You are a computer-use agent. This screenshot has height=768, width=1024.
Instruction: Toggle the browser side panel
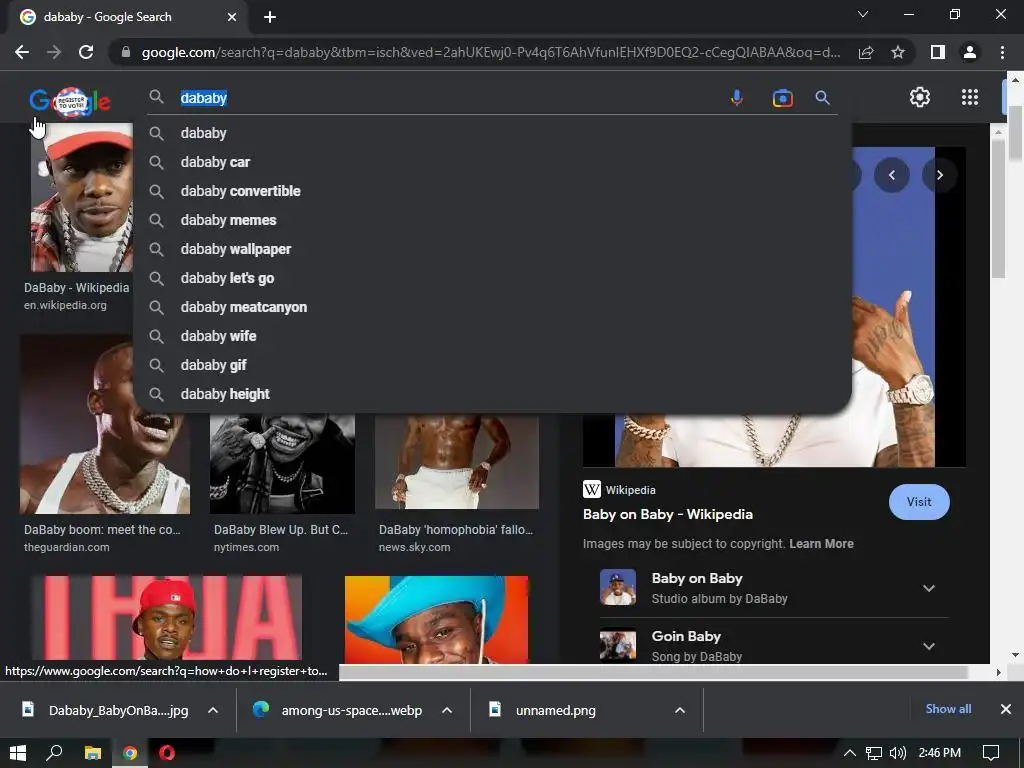click(938, 52)
